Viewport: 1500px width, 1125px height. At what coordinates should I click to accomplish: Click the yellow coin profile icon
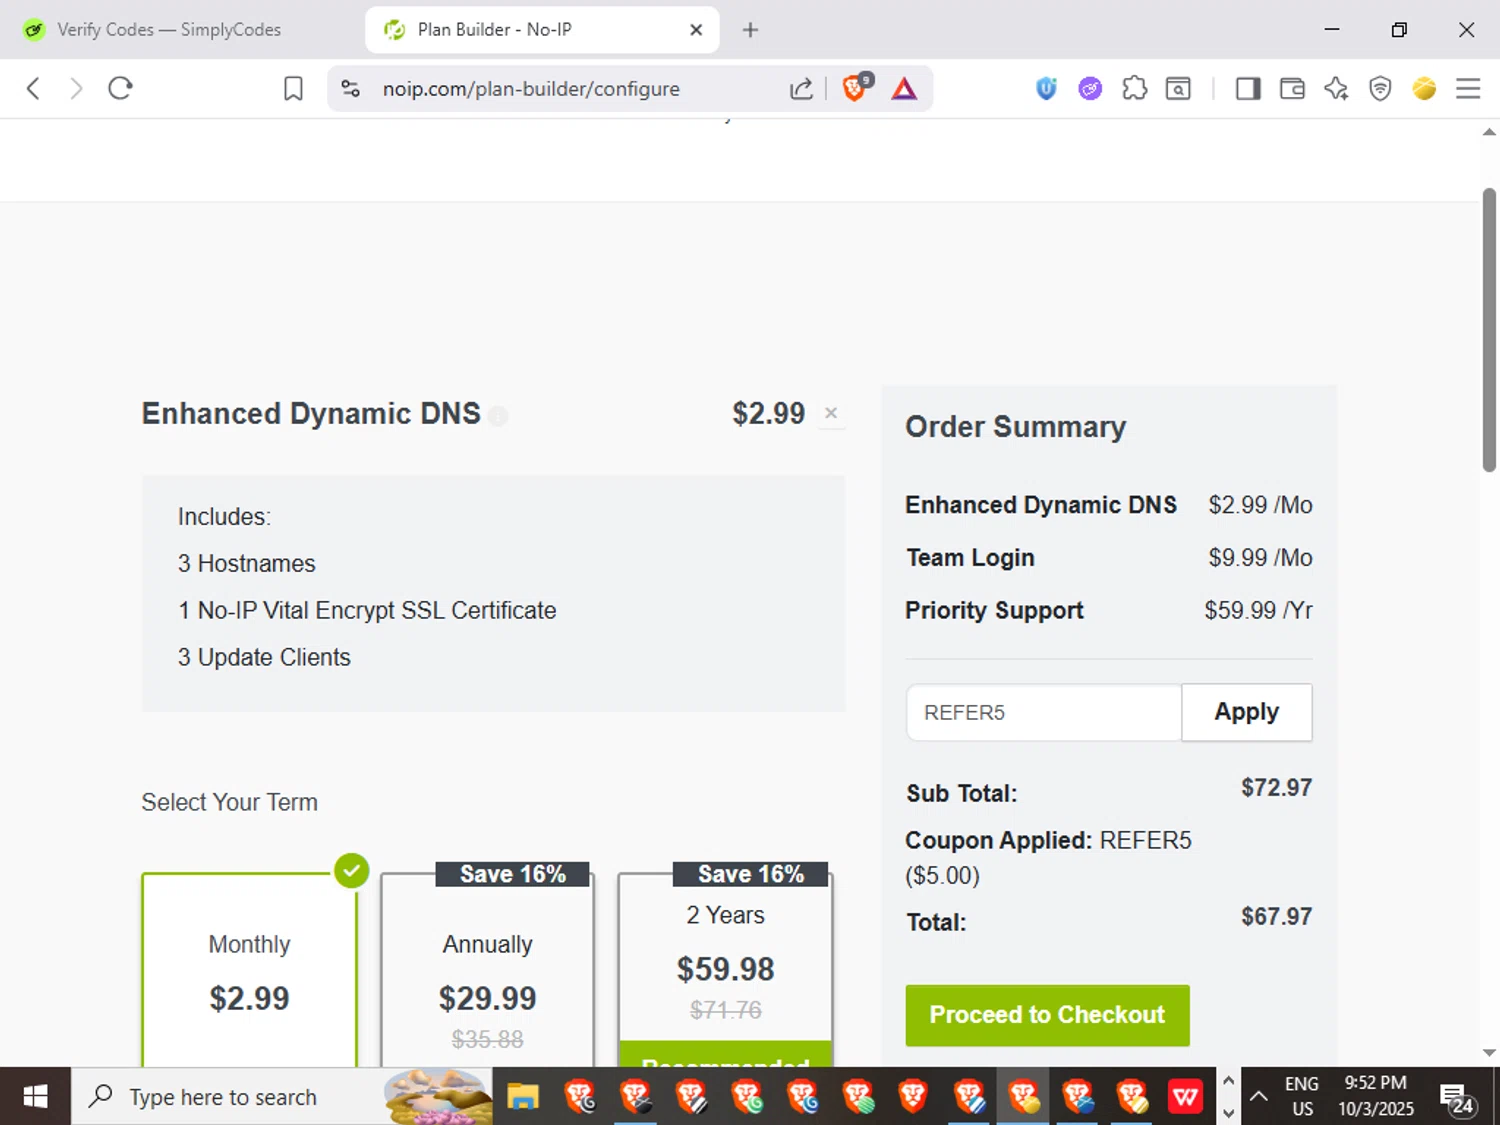click(x=1424, y=89)
